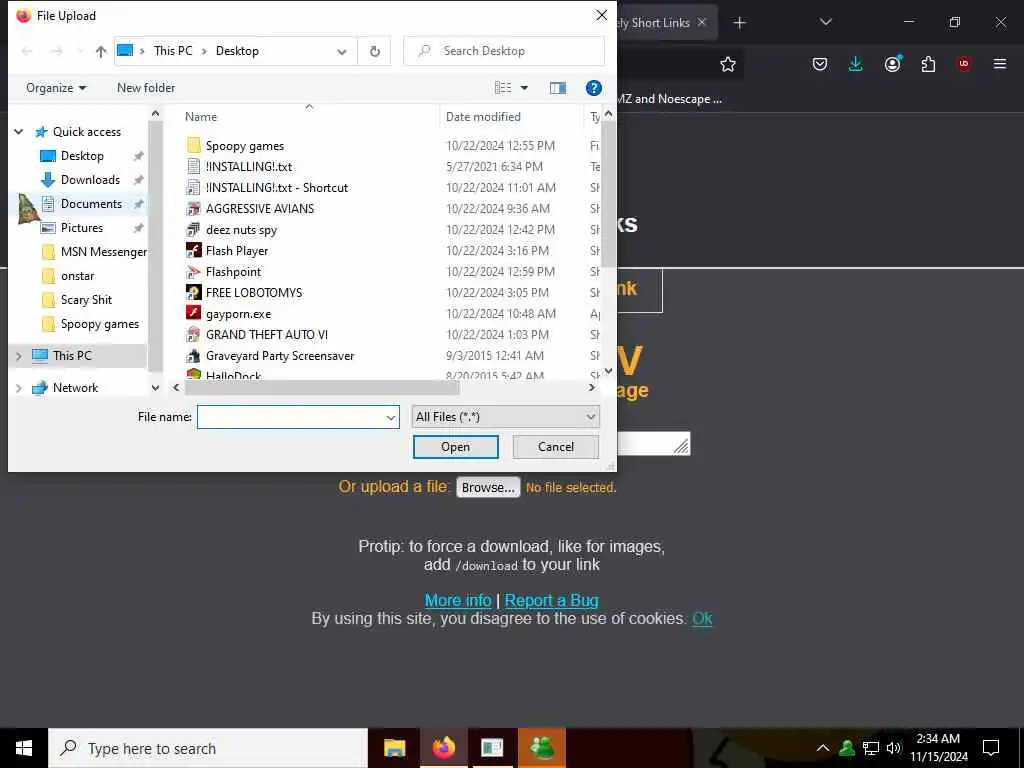The width and height of the screenshot is (1024, 768).
Task: Select the Spoopy games folder icon in file list
Action: point(193,146)
